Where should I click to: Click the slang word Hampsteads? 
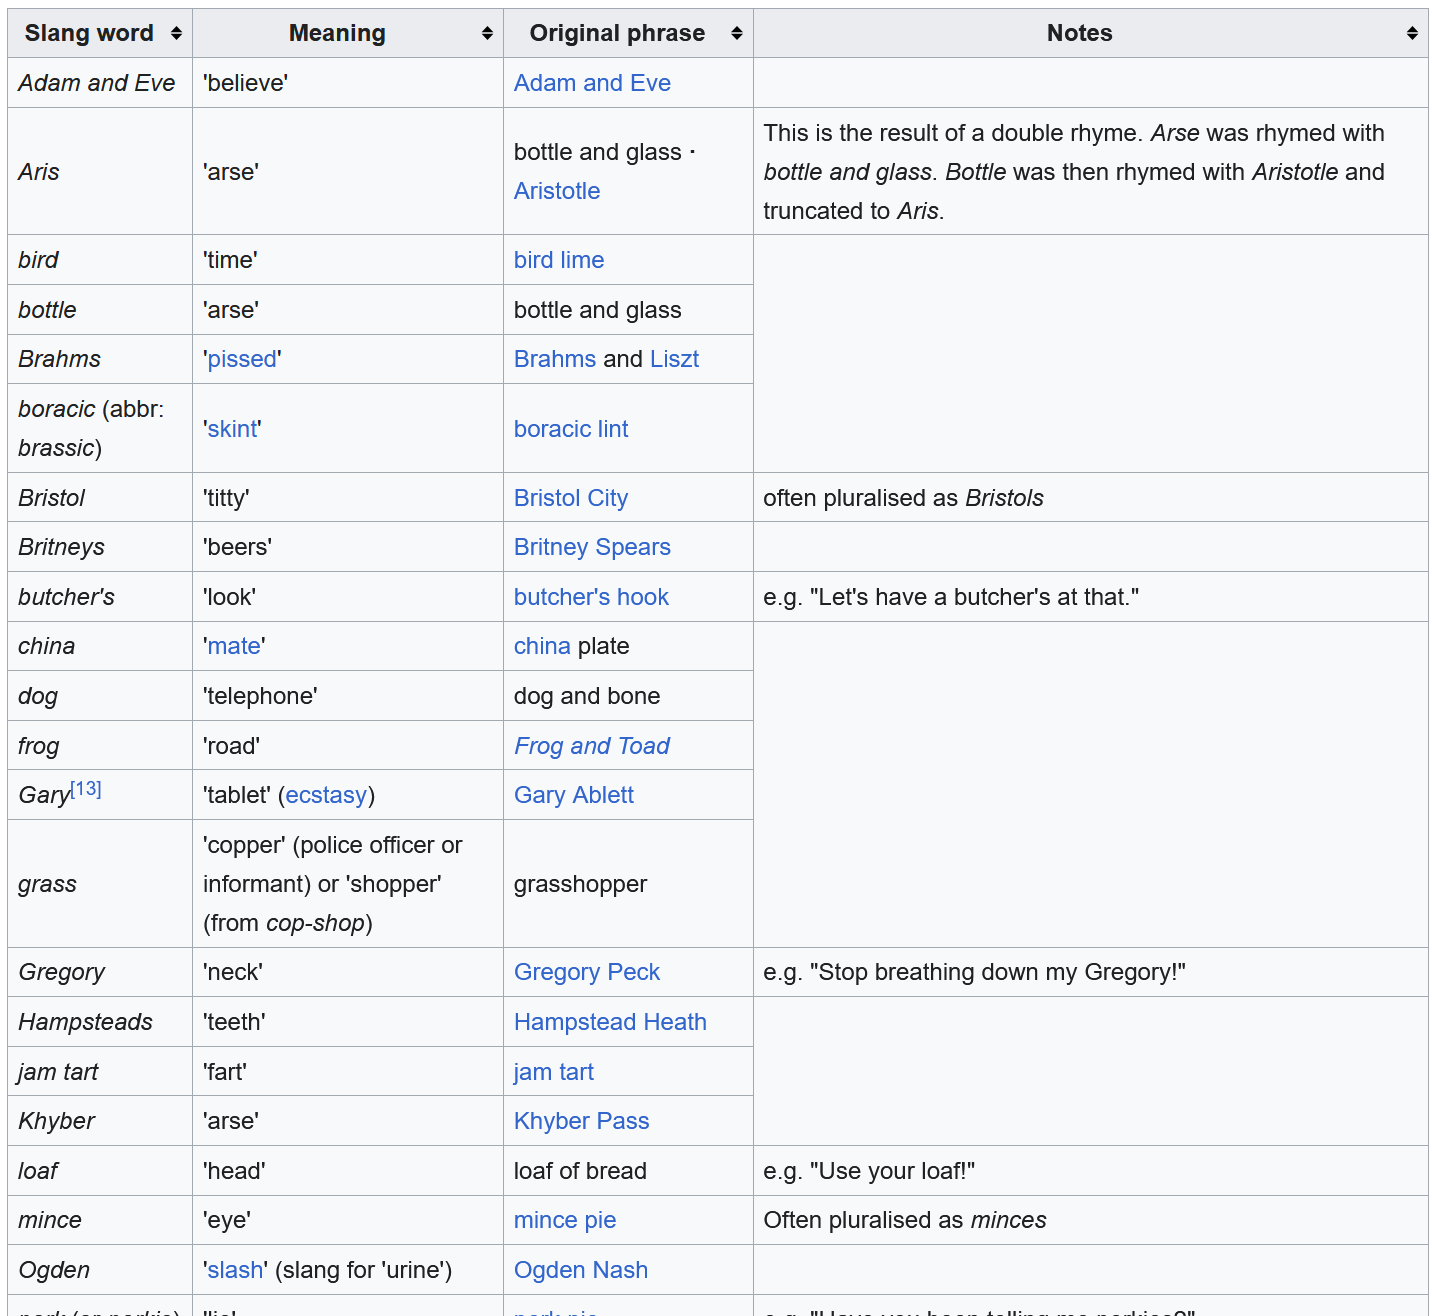86,1022
